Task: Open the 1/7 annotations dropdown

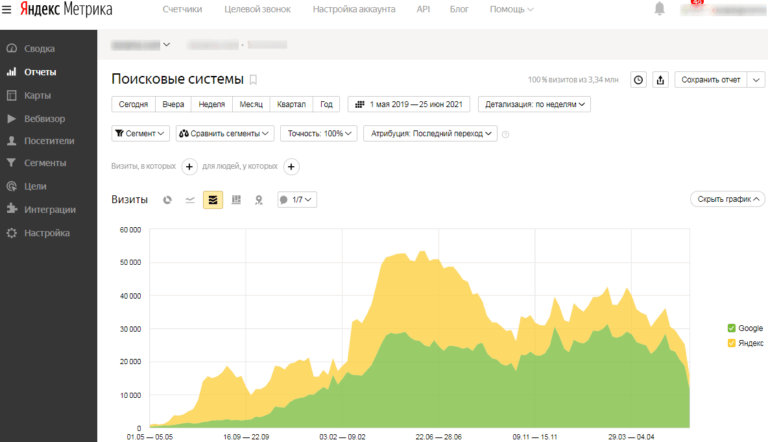Action: pos(297,199)
